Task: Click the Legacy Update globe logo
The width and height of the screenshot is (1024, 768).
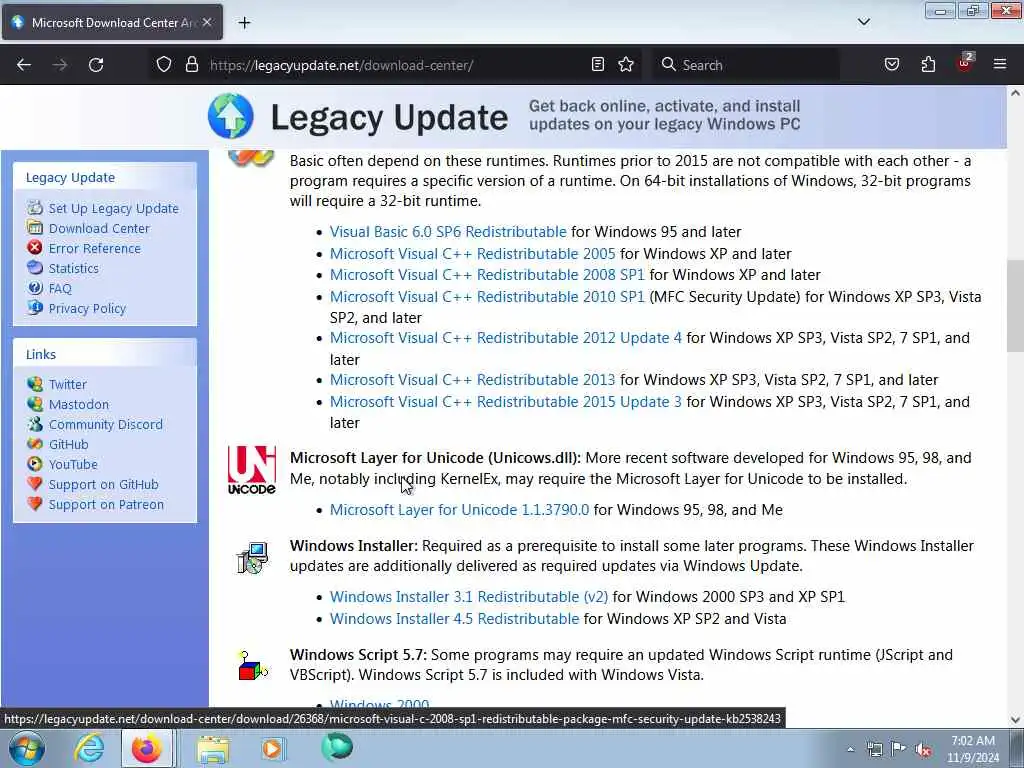Action: pyautogui.click(x=231, y=116)
